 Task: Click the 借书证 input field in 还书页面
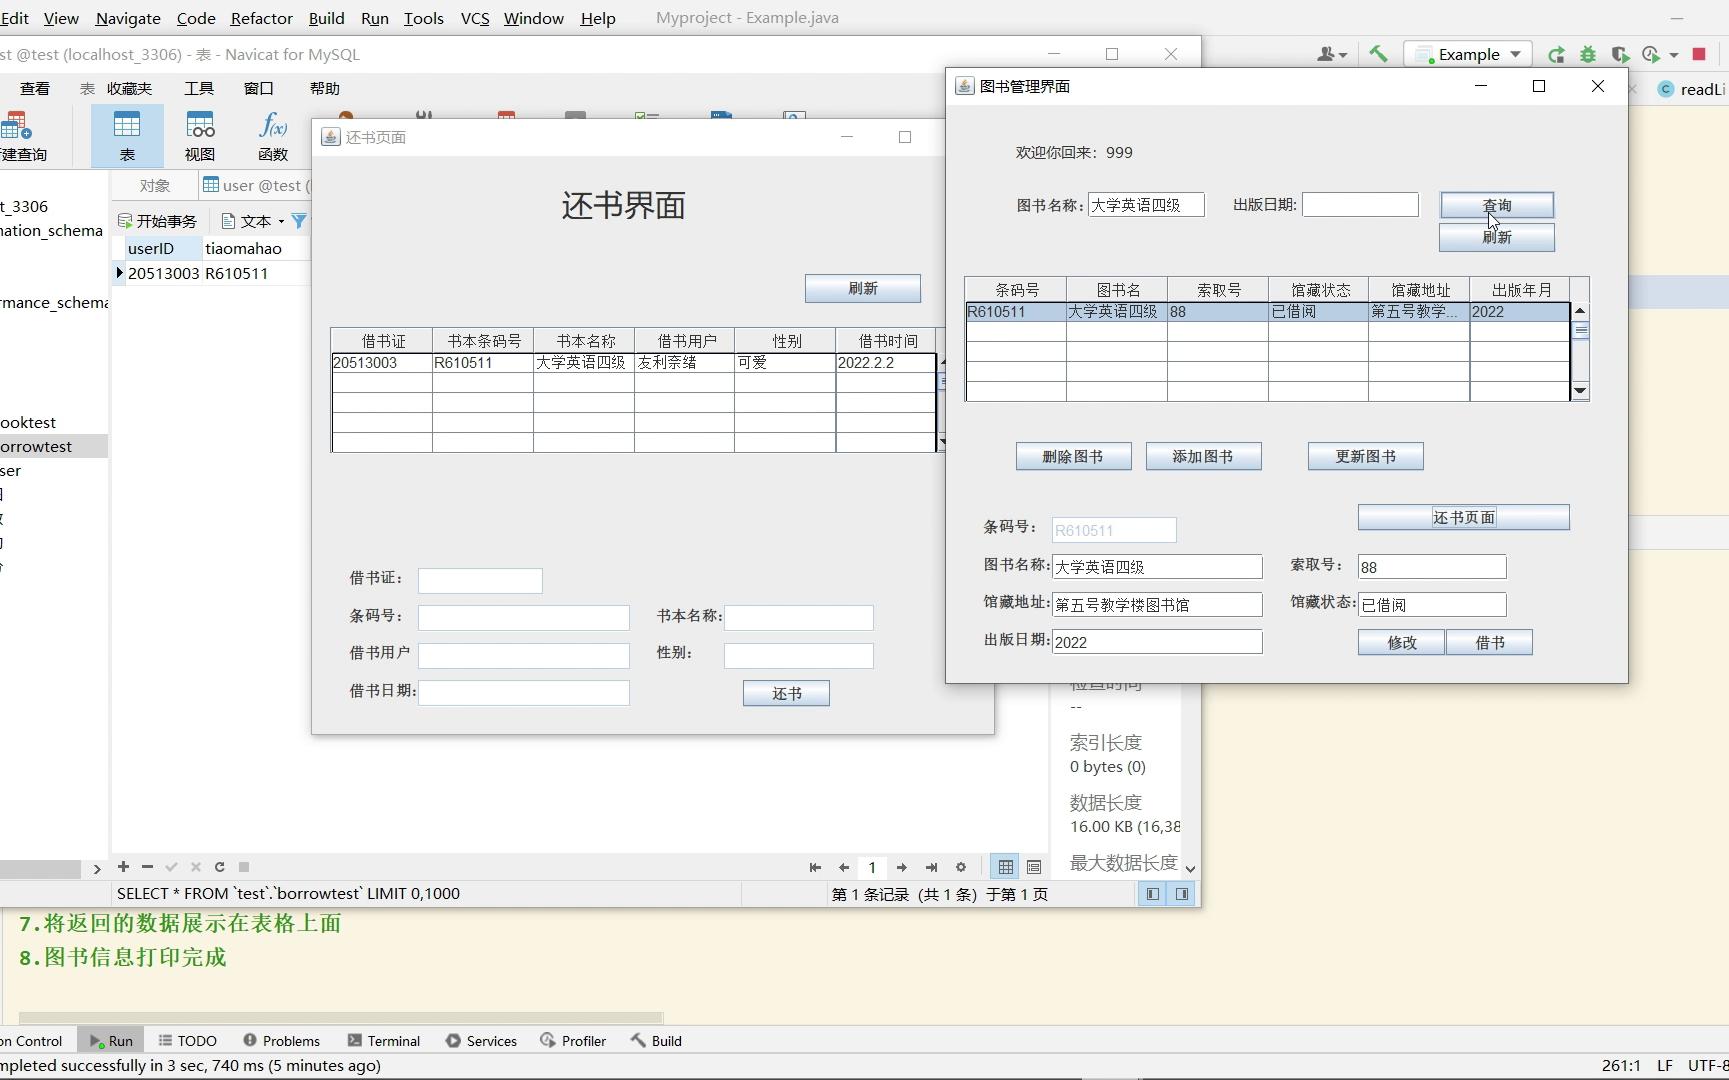(480, 581)
